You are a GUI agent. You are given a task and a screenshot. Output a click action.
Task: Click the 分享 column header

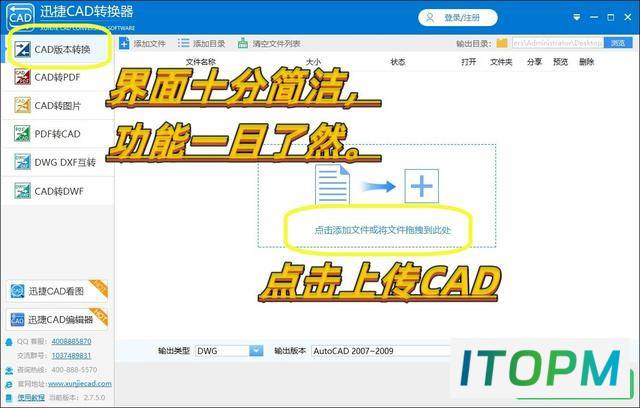(x=534, y=62)
